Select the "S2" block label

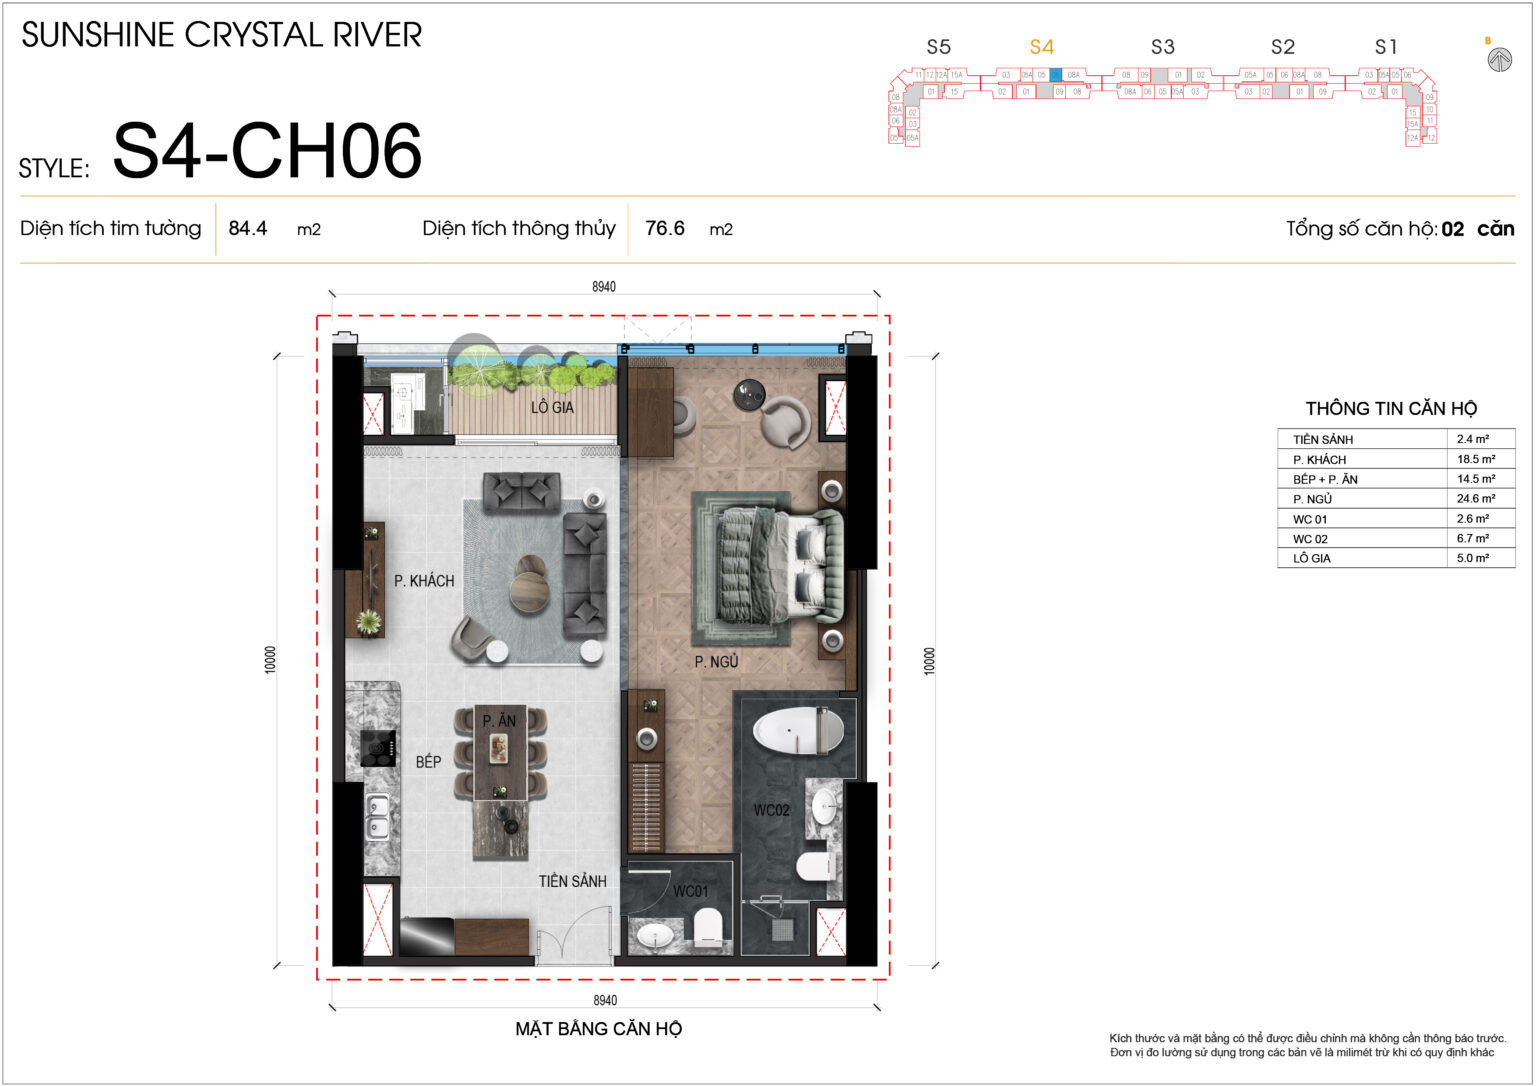tap(1283, 47)
